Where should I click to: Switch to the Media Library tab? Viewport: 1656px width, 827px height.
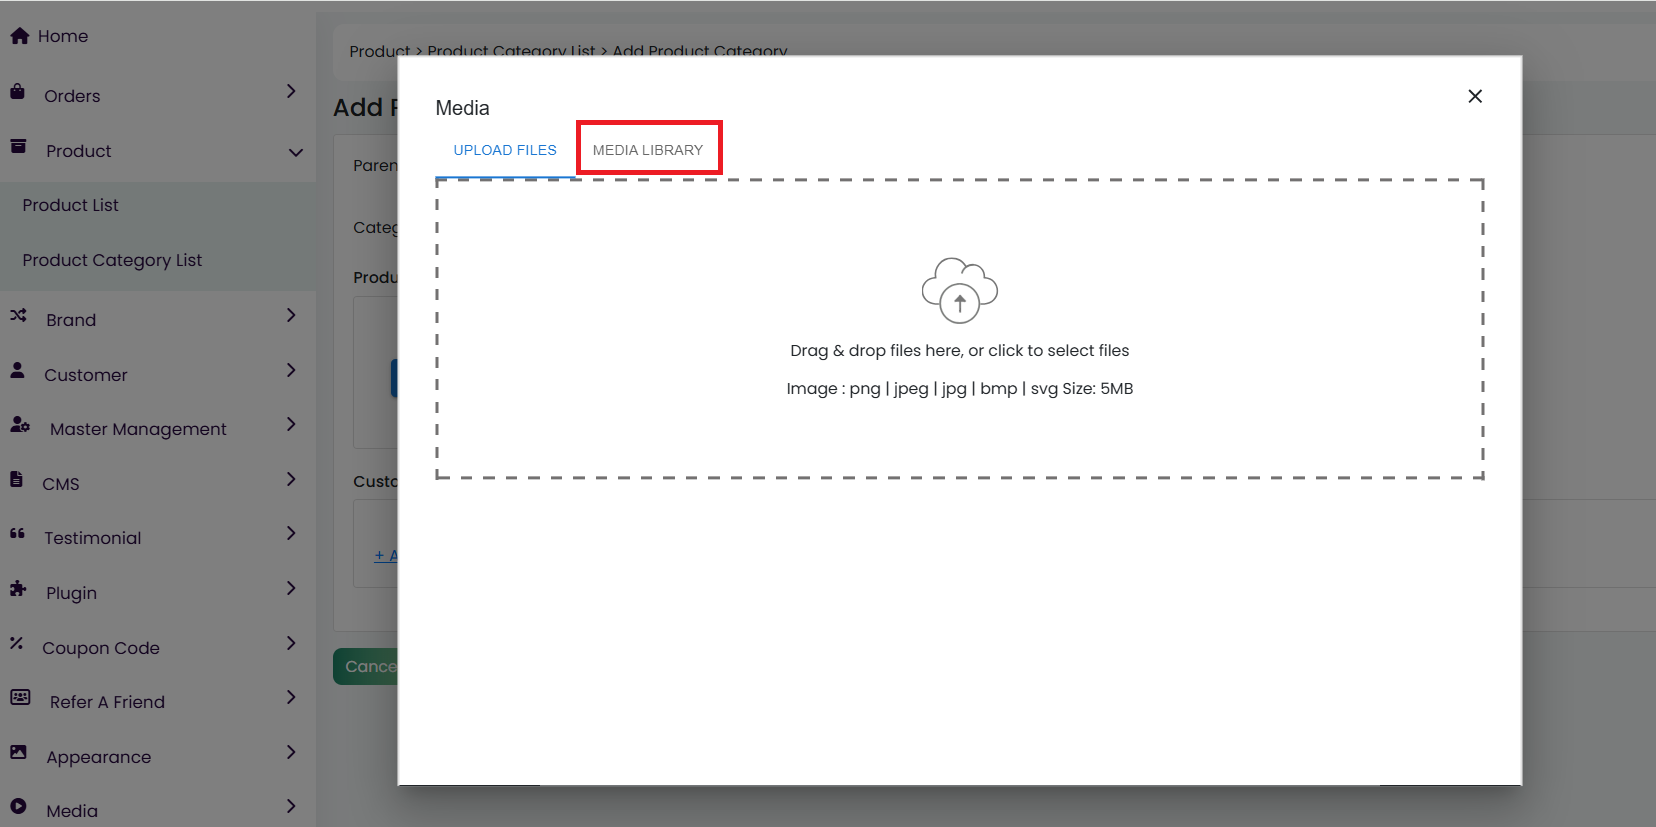coord(648,150)
